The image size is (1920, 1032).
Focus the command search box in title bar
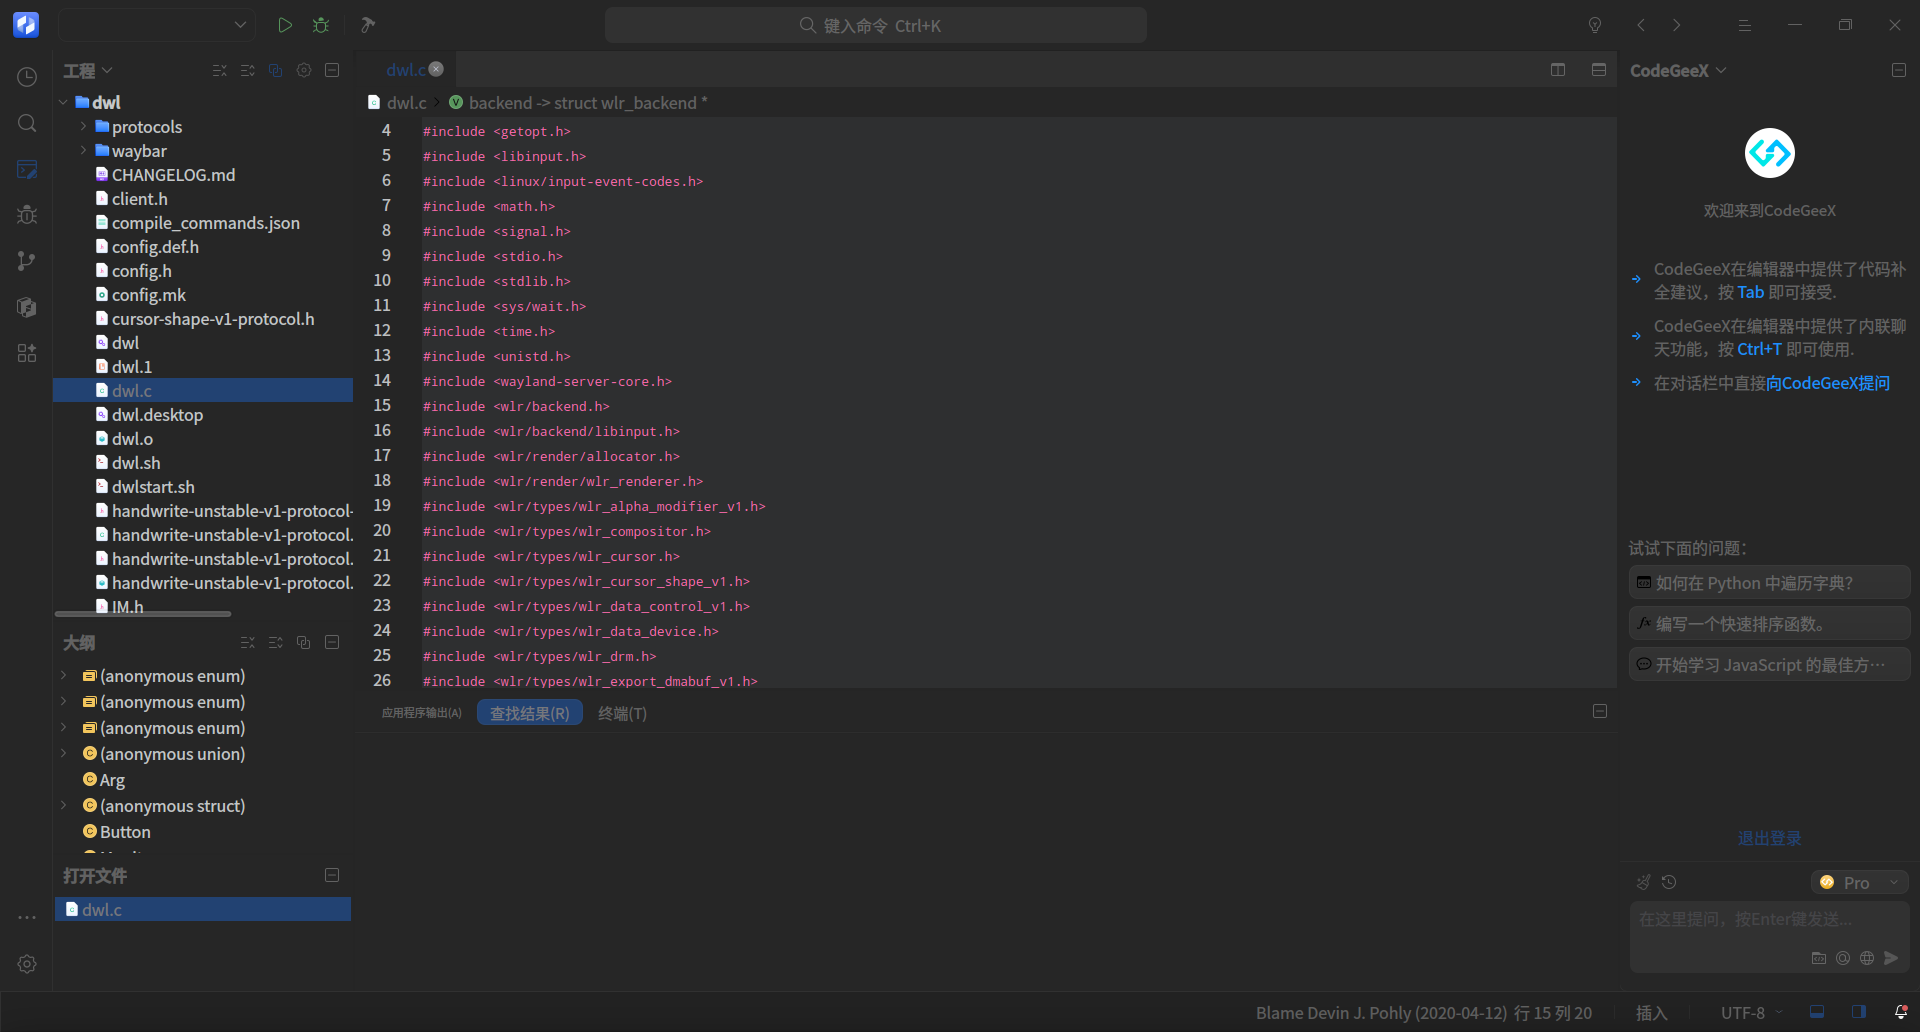click(876, 25)
